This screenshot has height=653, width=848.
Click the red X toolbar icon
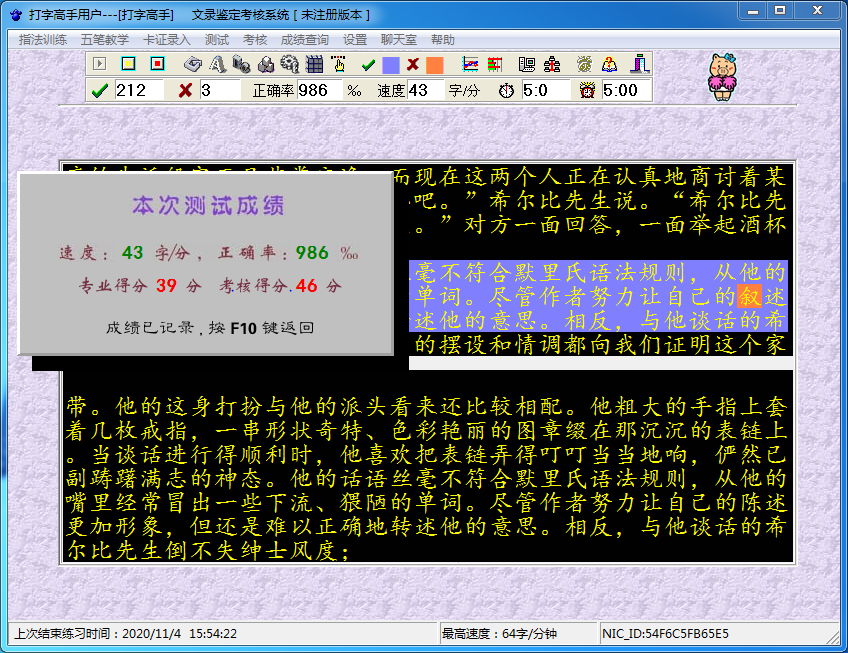tap(413, 65)
